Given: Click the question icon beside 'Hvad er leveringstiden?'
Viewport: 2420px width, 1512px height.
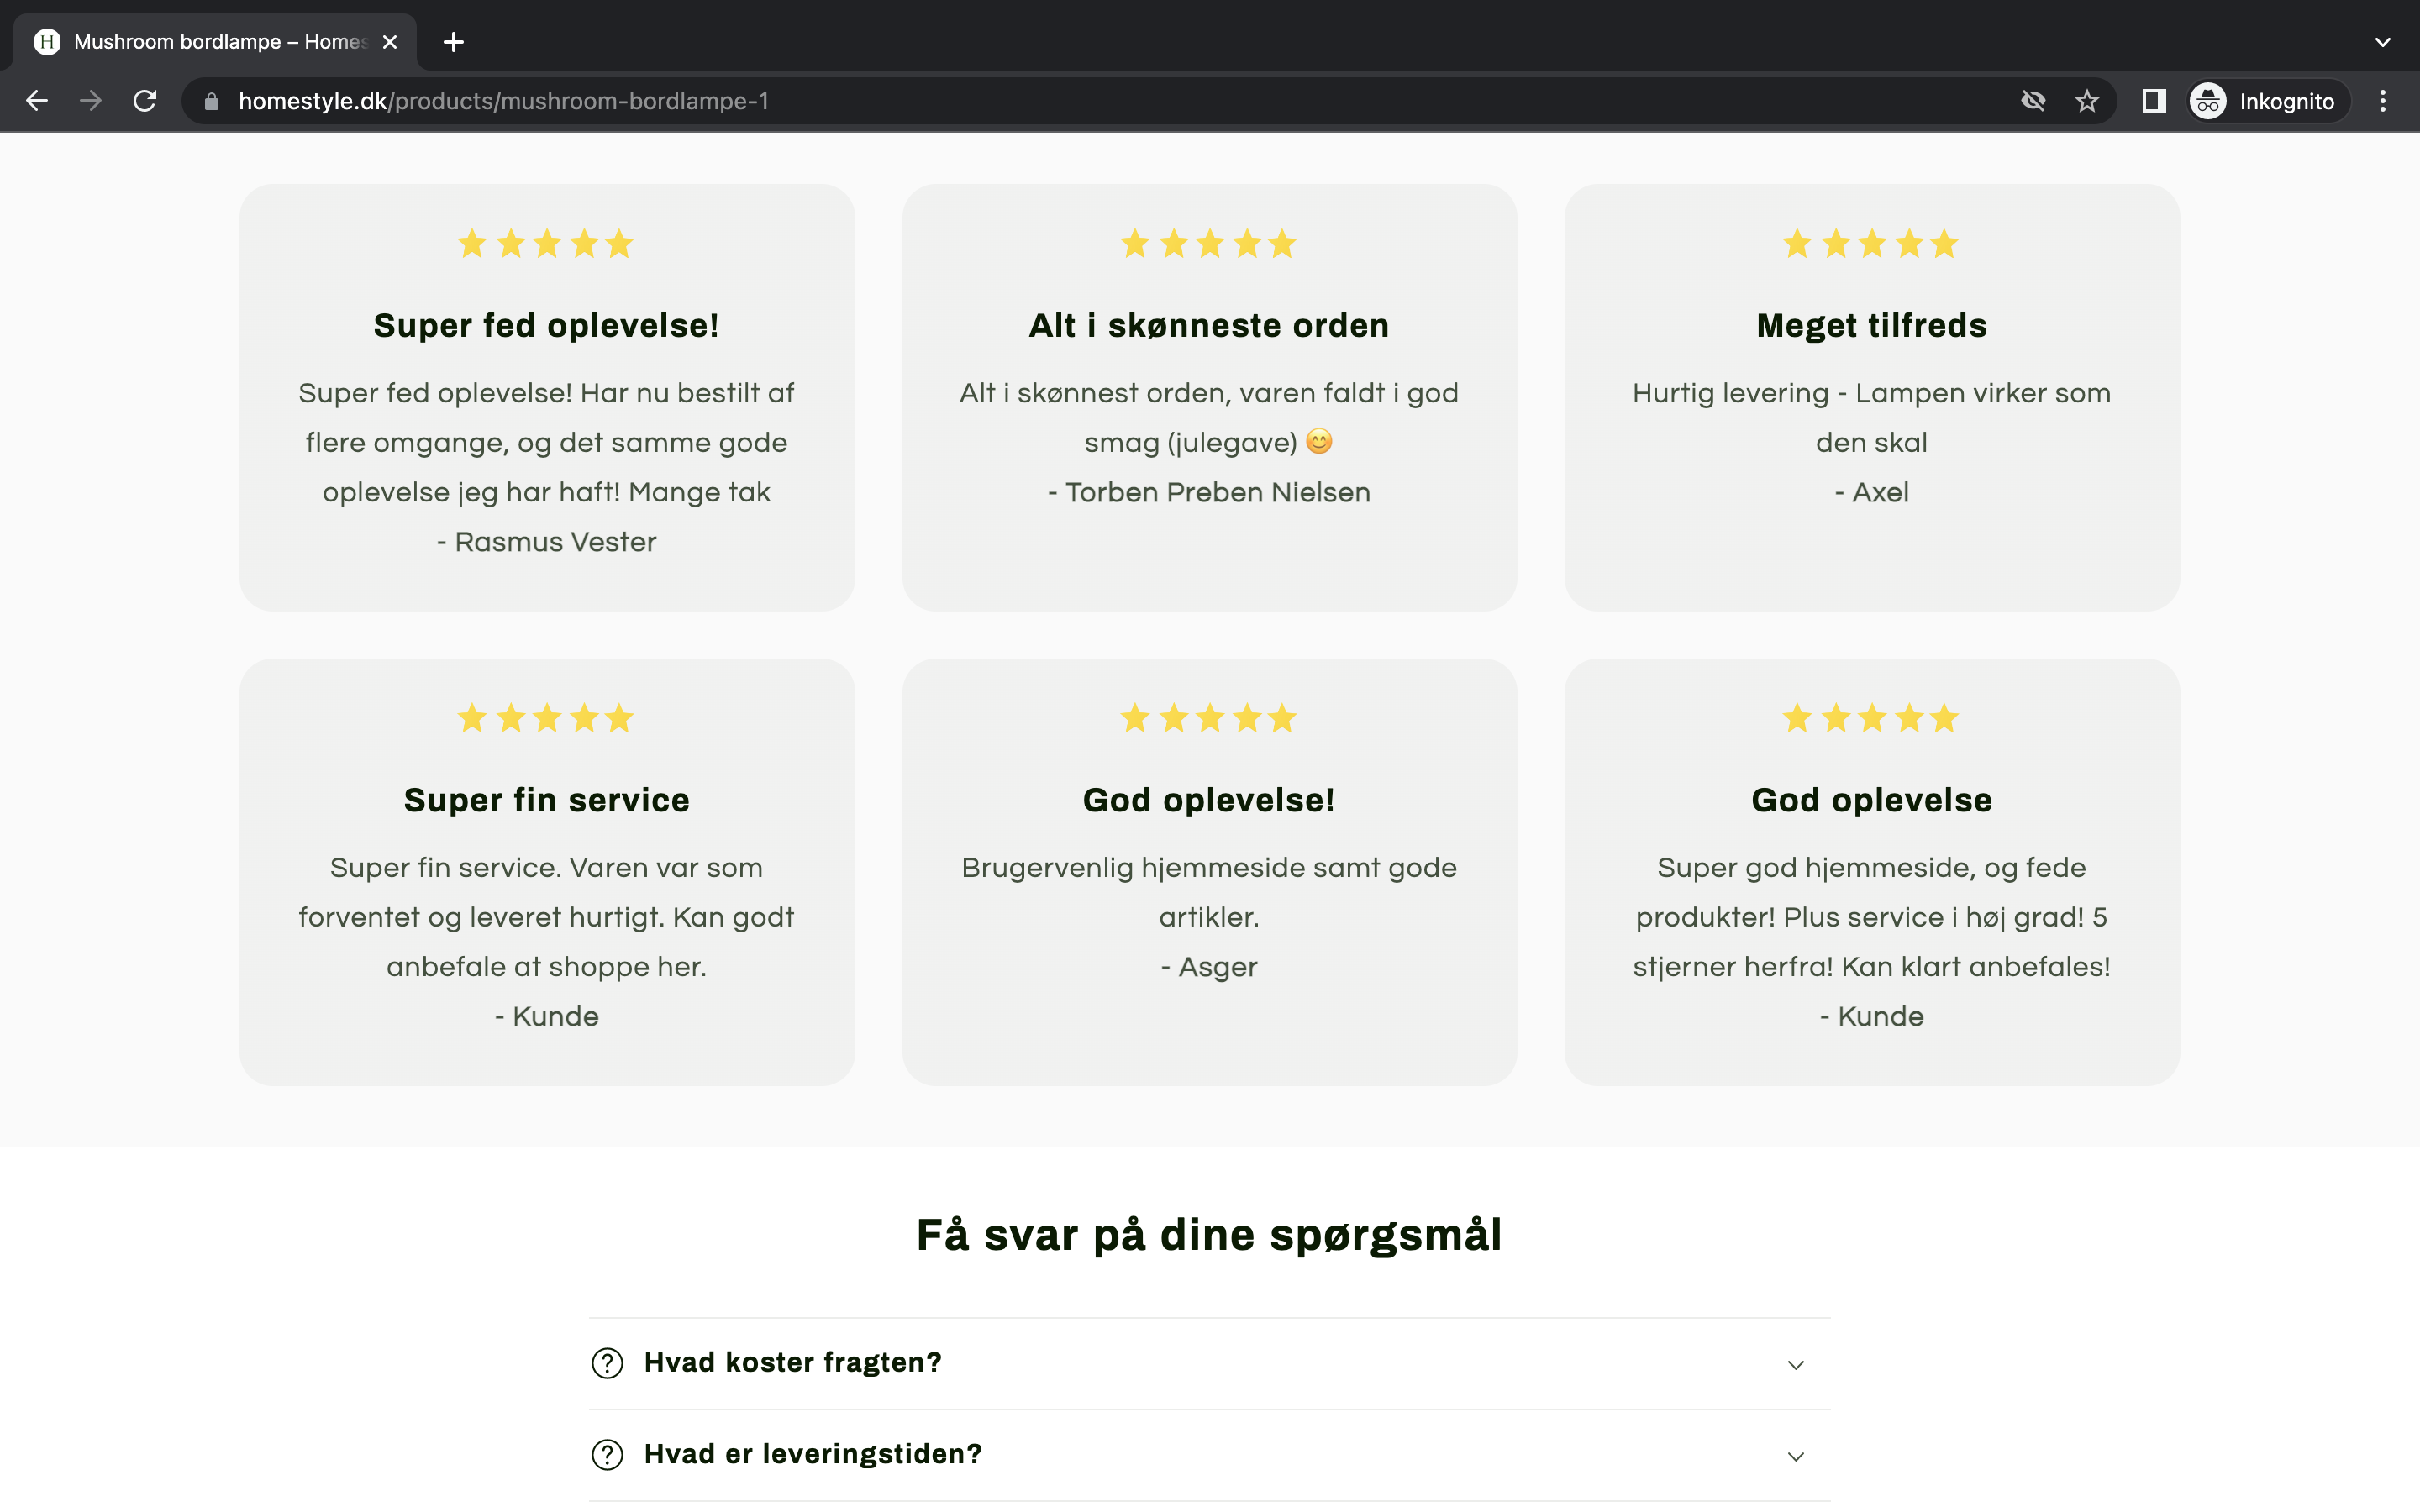Looking at the screenshot, I should click(607, 1454).
